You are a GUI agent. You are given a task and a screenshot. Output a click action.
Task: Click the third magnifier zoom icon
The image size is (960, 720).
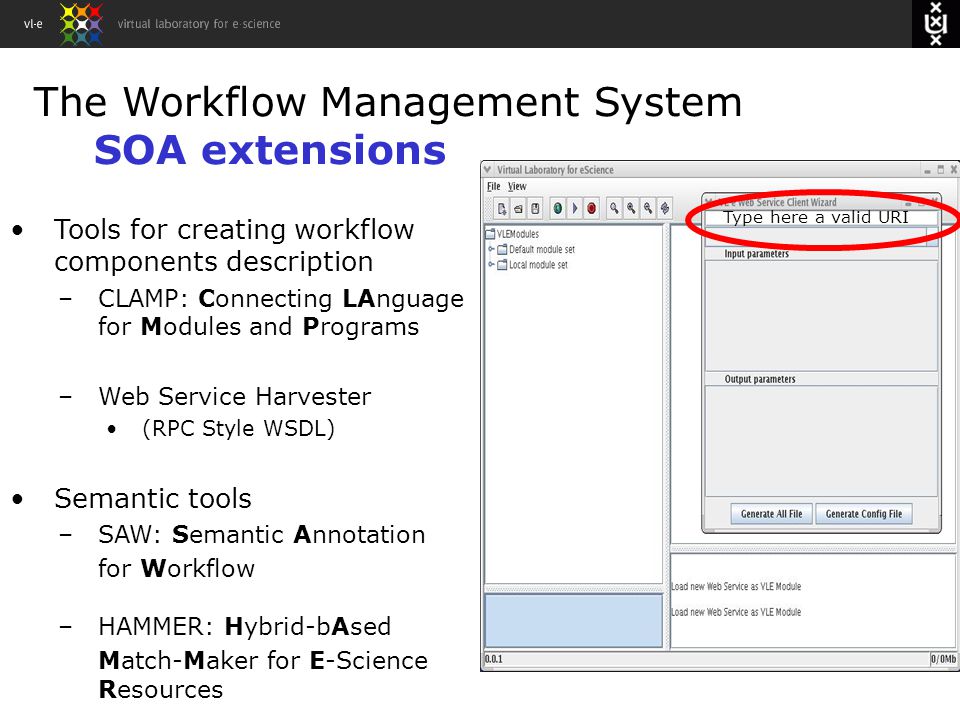pyautogui.click(x=647, y=209)
